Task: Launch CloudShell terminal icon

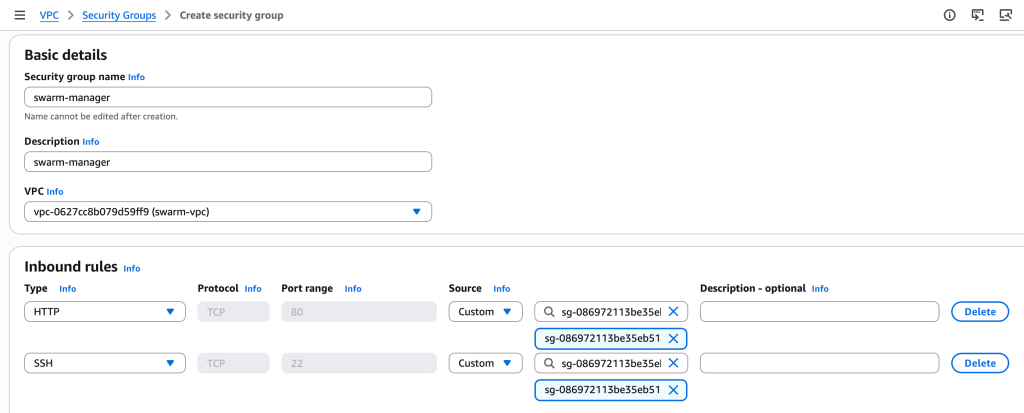Action: tap(977, 15)
